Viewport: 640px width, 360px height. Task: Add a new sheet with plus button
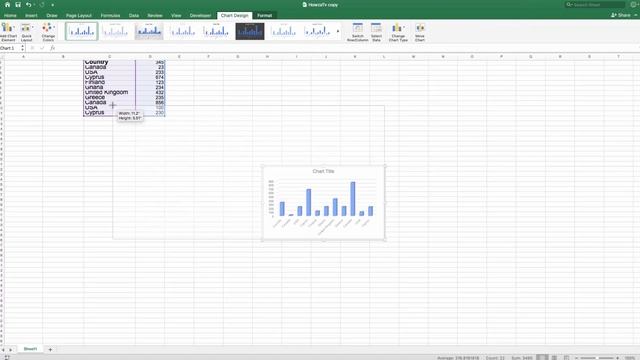(50, 349)
